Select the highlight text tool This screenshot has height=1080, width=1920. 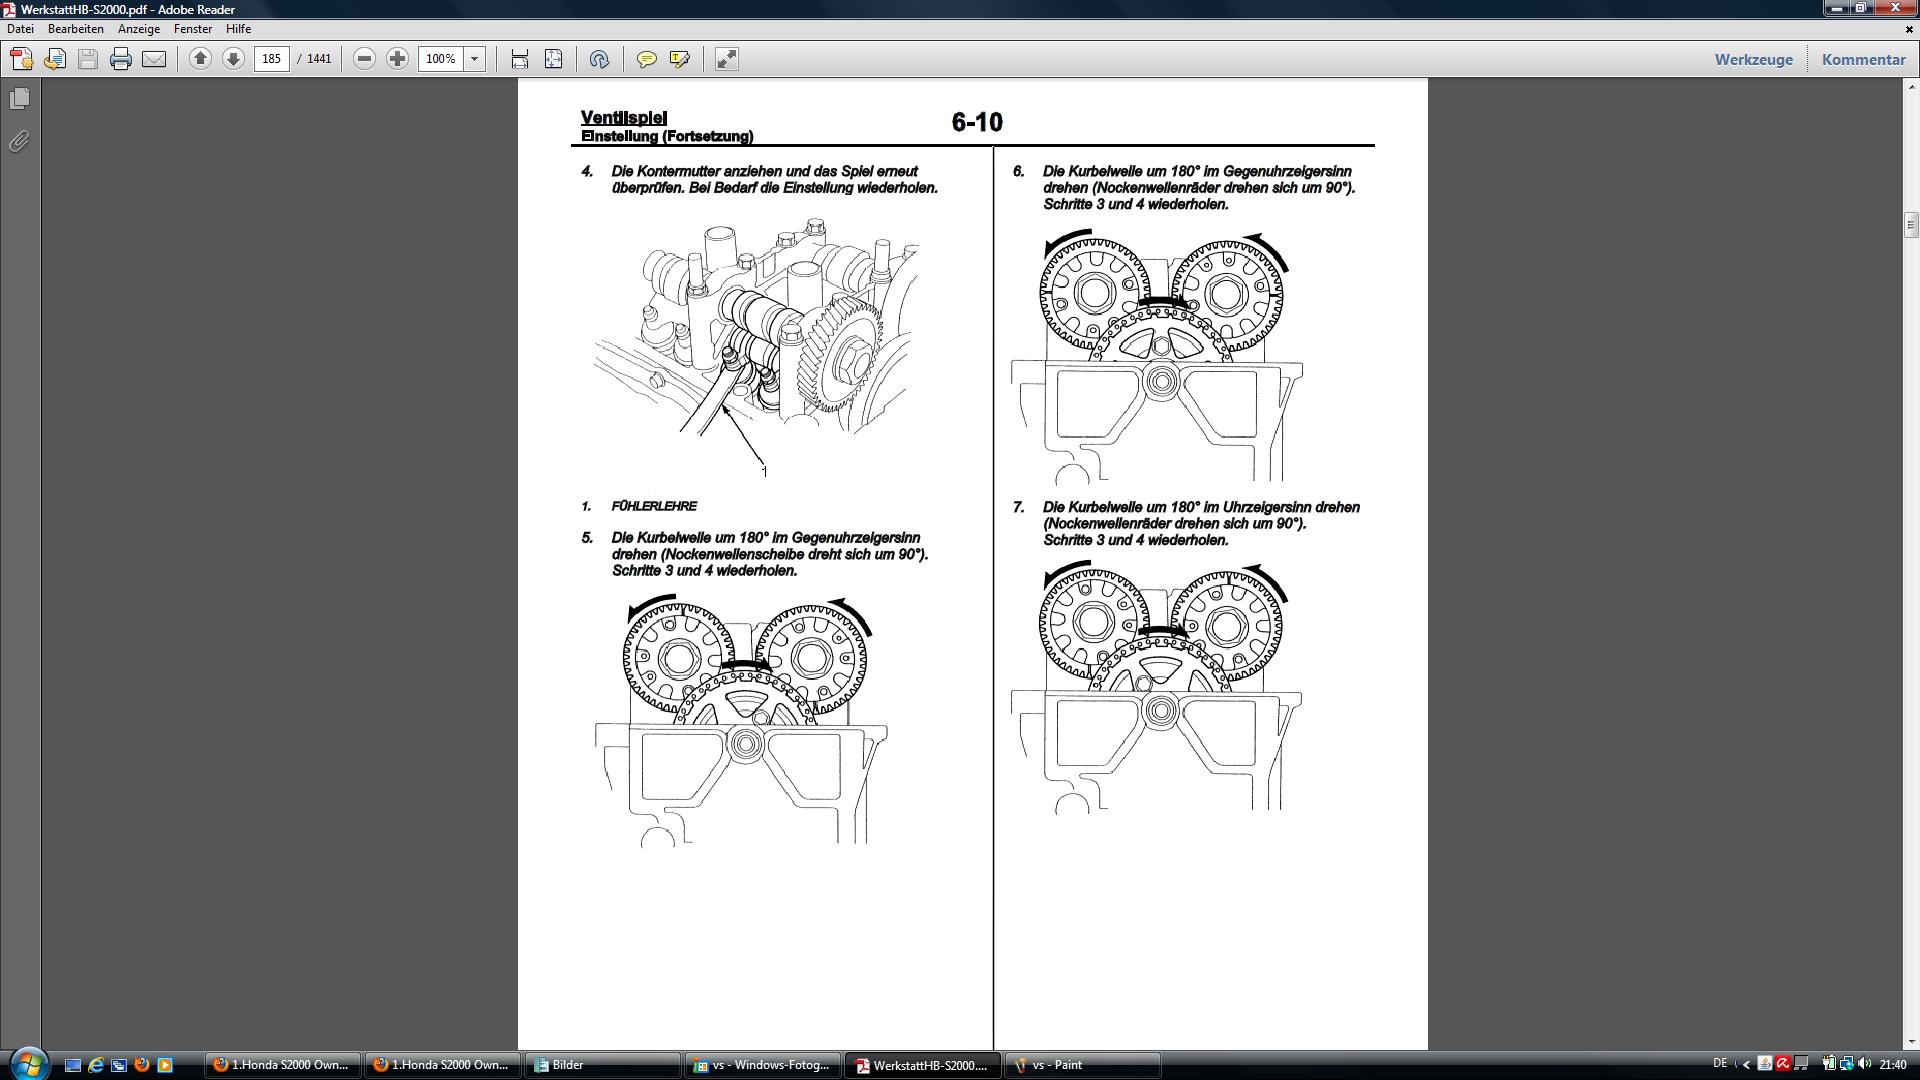click(680, 59)
